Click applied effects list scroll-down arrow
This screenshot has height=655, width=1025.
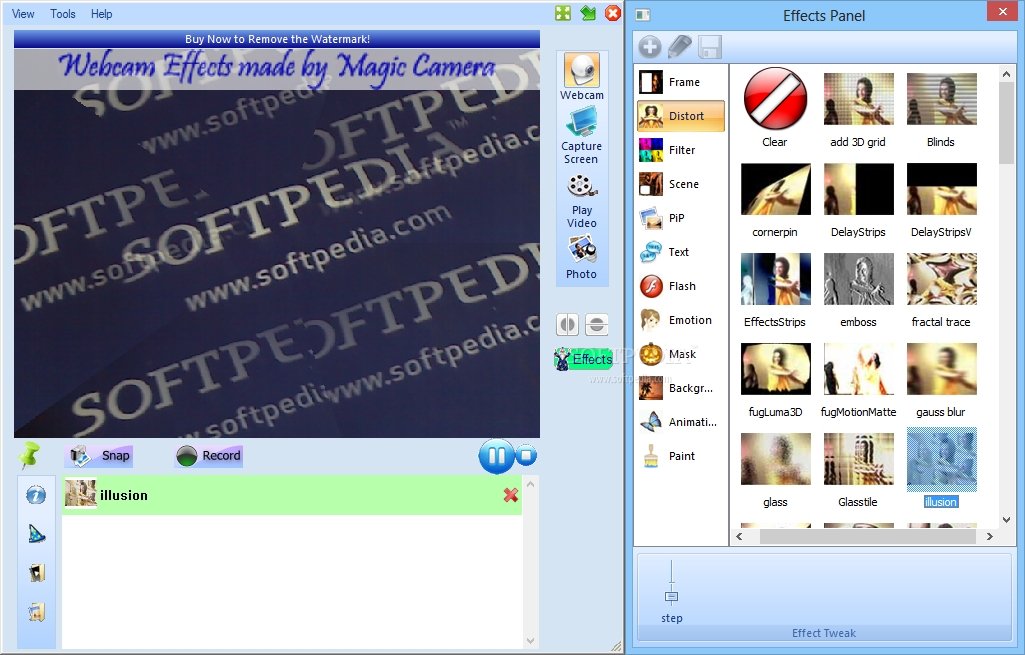530,641
